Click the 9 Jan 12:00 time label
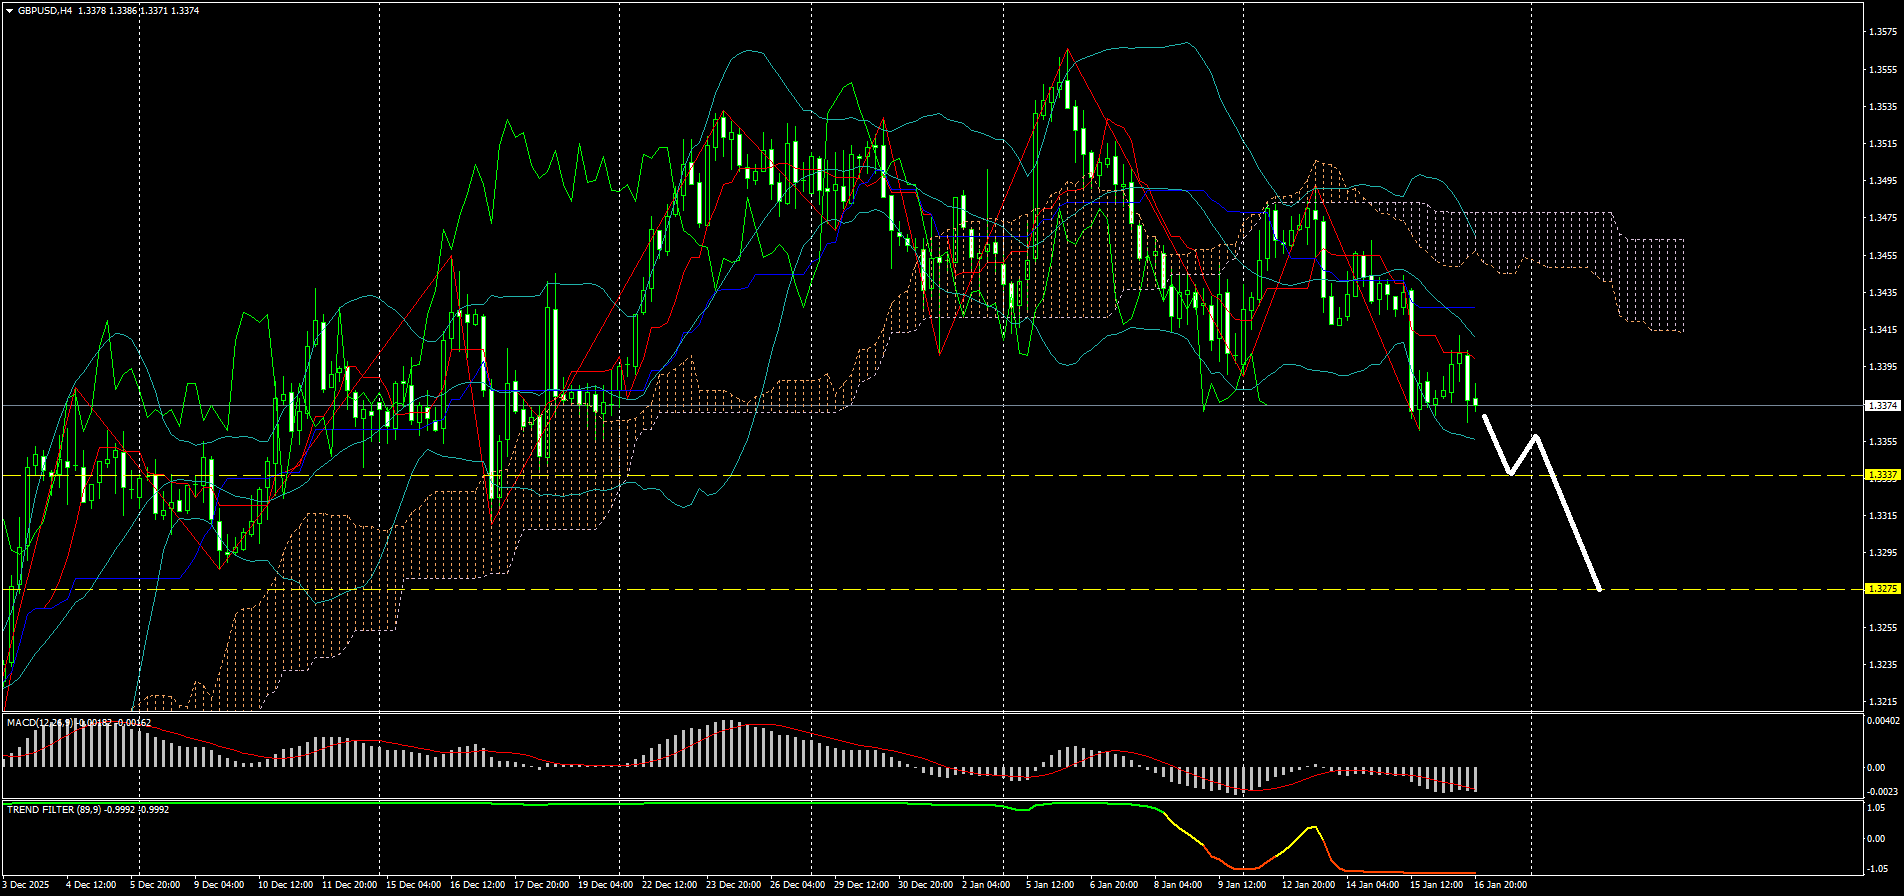This screenshot has width=1904, height=896. [x=1242, y=885]
